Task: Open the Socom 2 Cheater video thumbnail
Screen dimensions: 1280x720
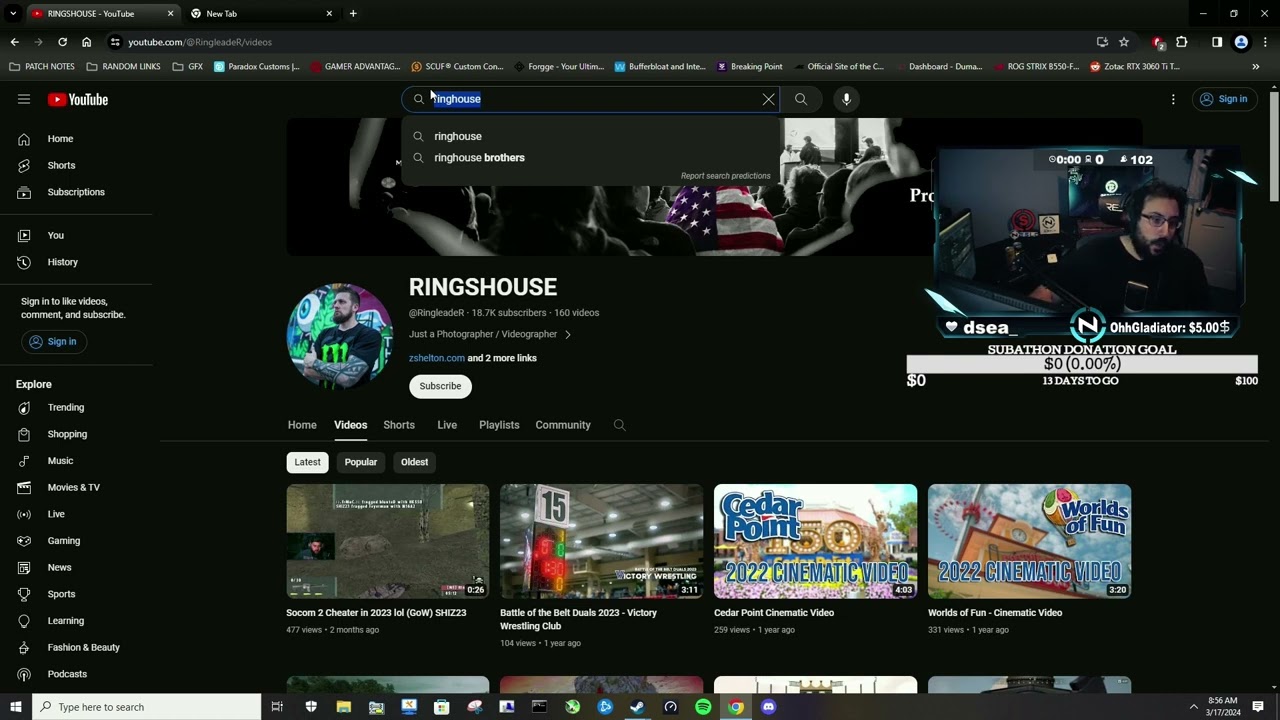Action: 388,541
